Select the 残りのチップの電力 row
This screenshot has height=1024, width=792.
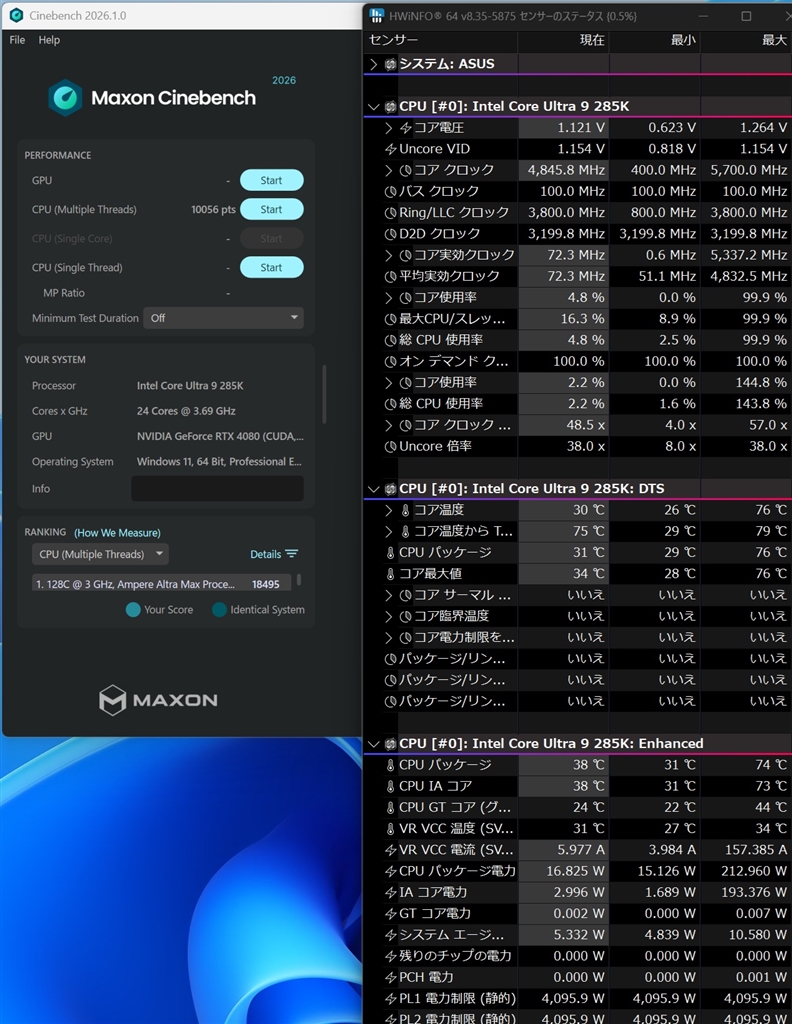point(578,956)
